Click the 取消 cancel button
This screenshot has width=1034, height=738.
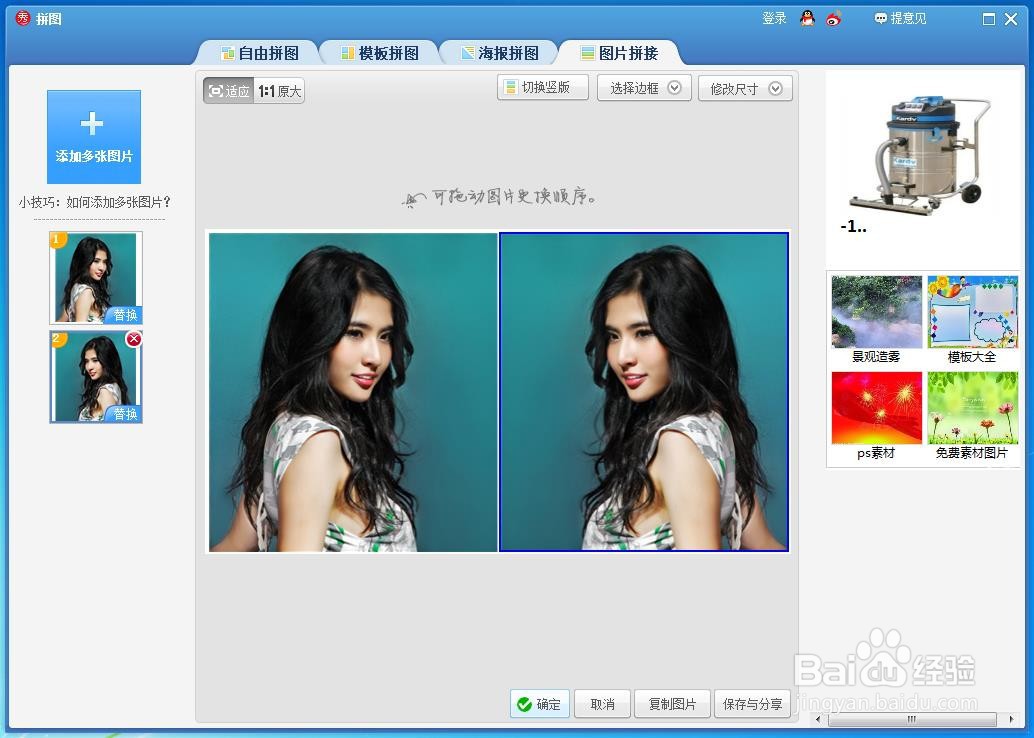602,704
